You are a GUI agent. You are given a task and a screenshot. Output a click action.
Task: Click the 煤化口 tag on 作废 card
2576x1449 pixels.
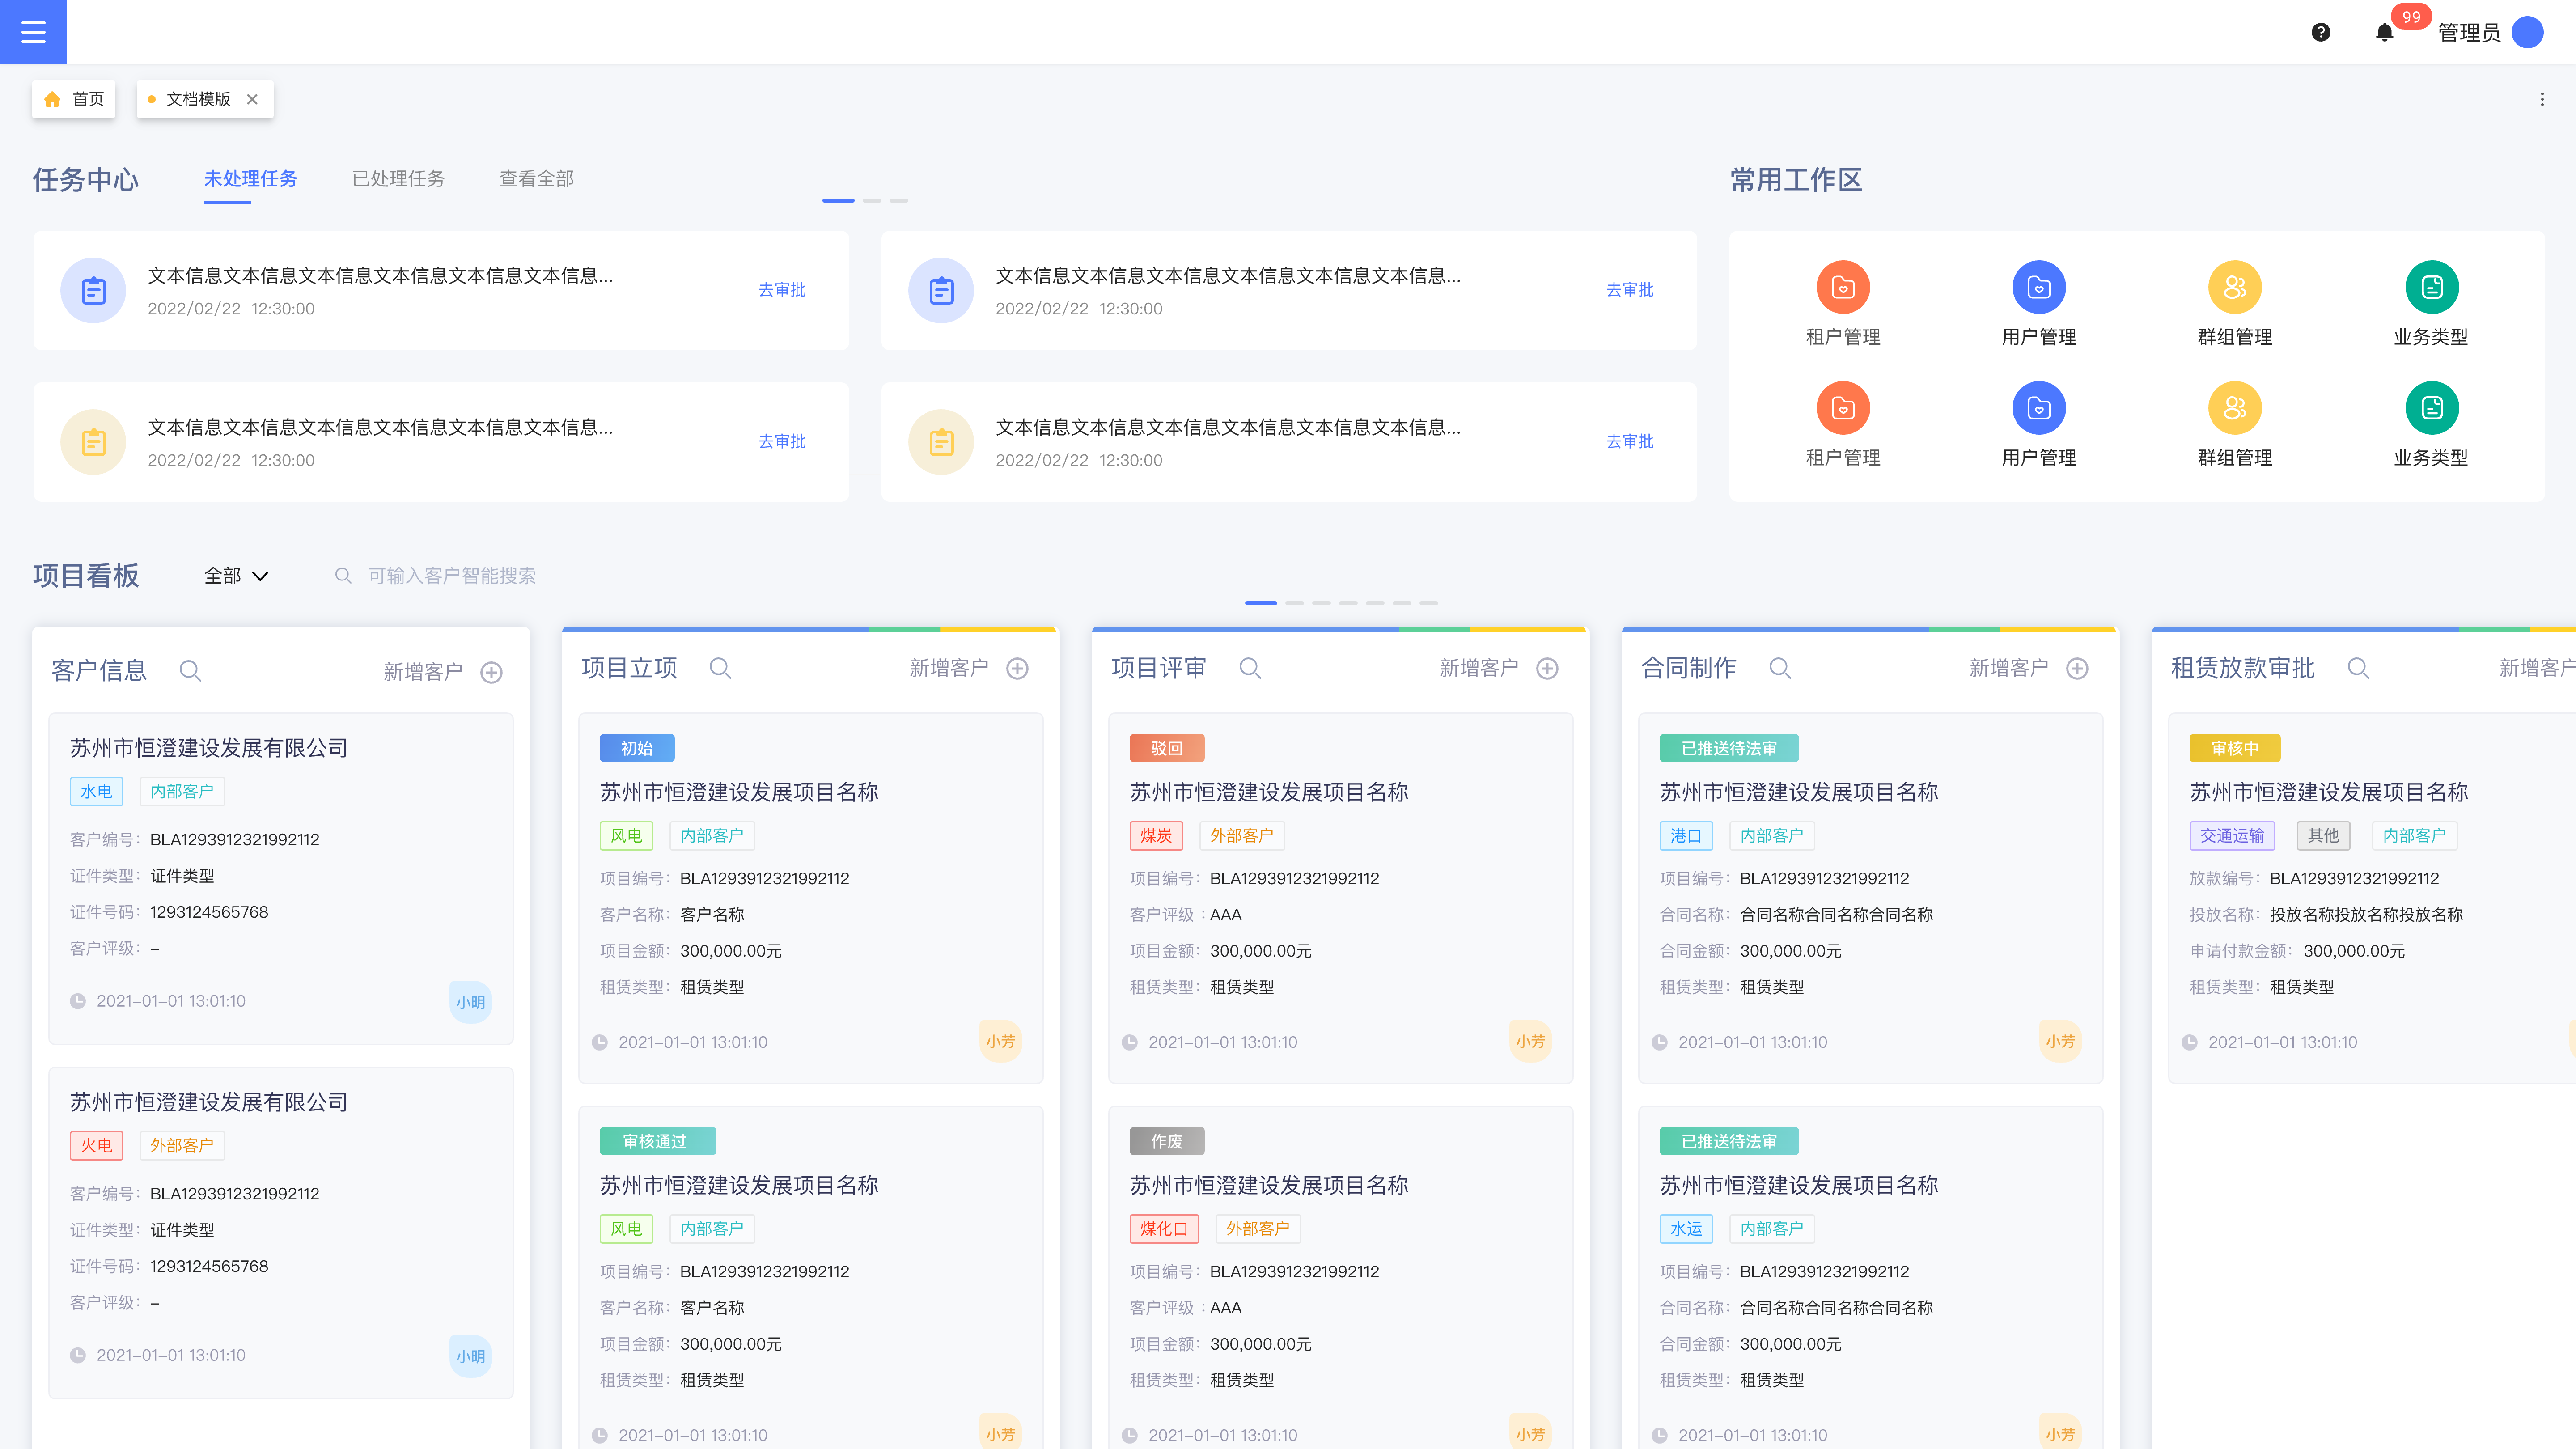click(1164, 1229)
